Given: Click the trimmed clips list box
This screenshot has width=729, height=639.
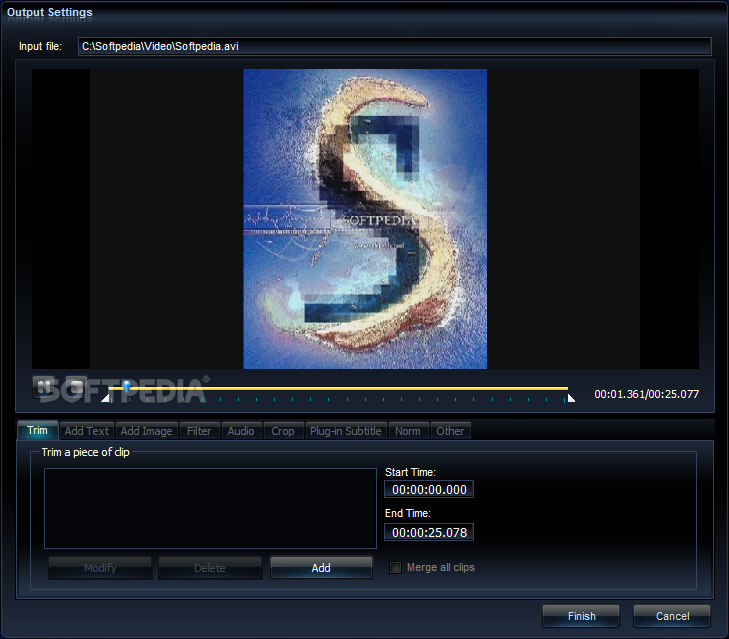Looking at the screenshot, I should (x=210, y=508).
